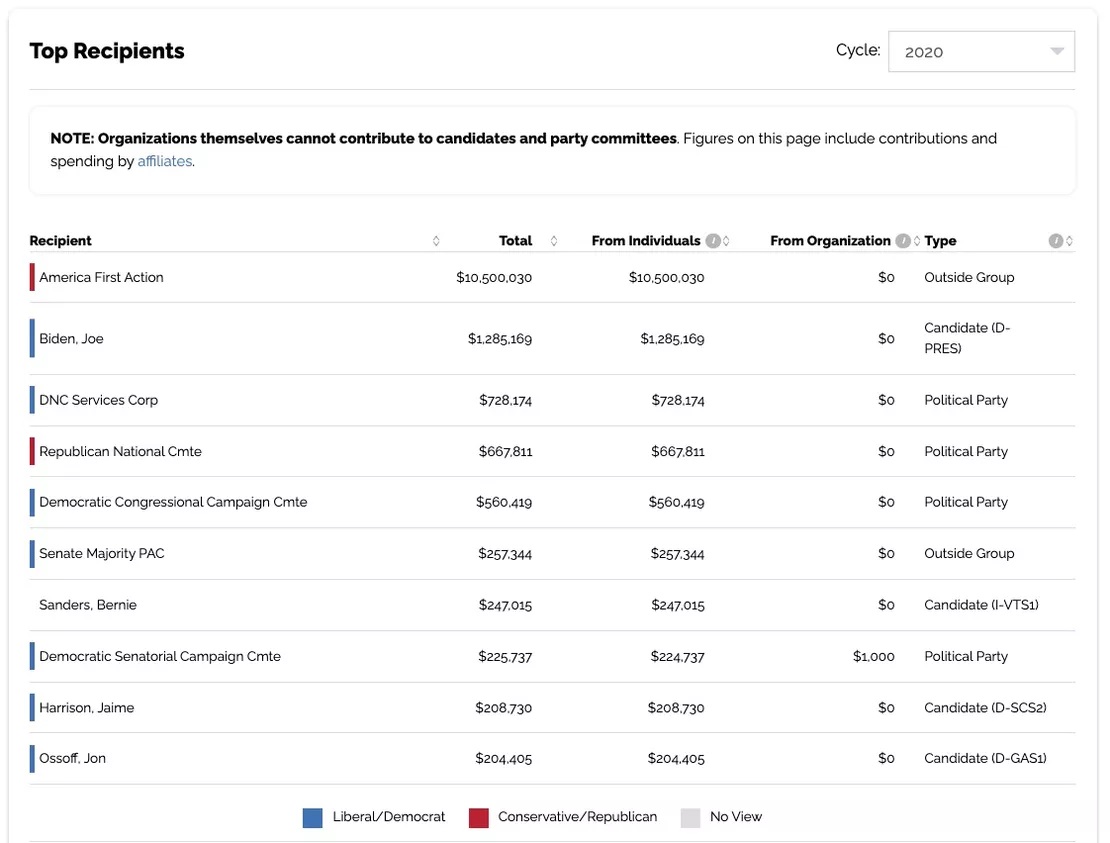Sort by From Organization arrow icon
This screenshot has width=1110, height=843.
point(917,241)
